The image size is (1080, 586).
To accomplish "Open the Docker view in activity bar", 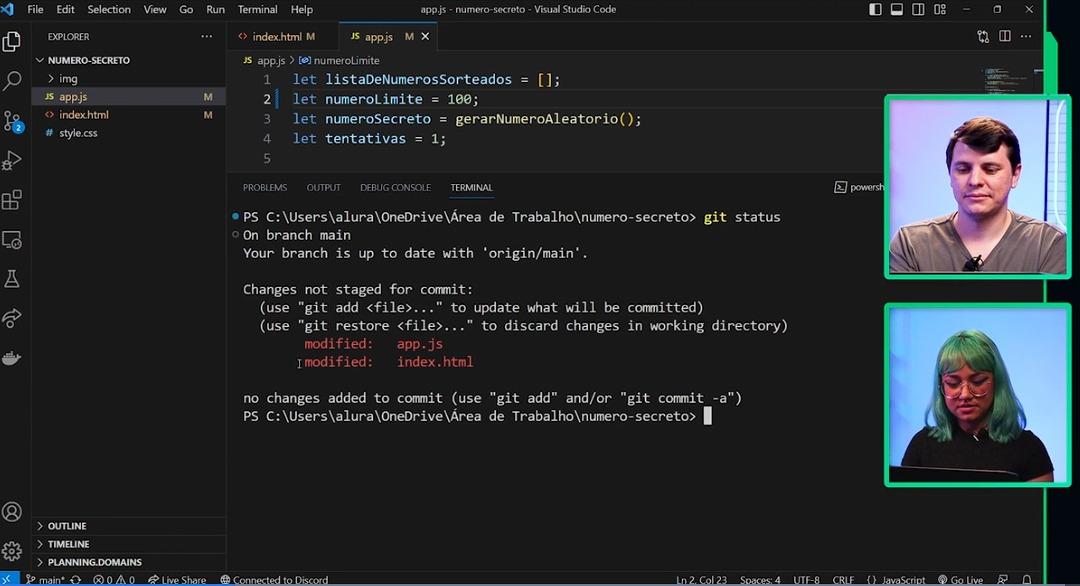I will point(12,358).
